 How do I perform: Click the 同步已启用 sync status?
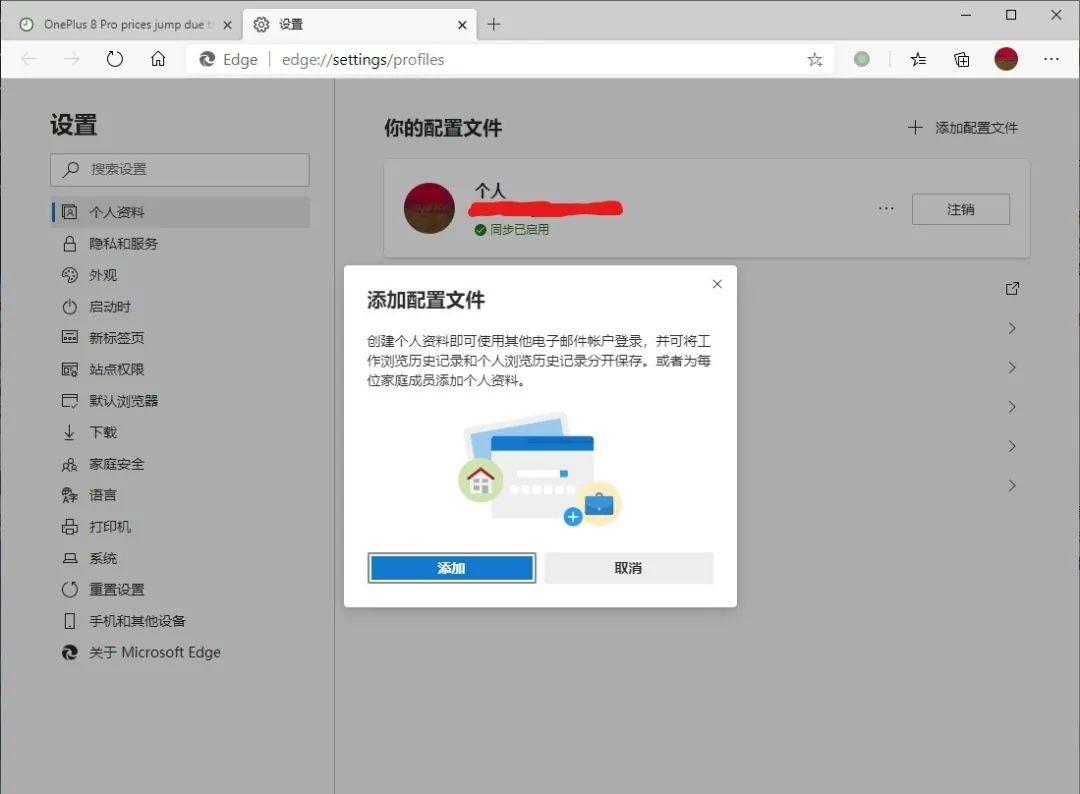pyautogui.click(x=512, y=230)
